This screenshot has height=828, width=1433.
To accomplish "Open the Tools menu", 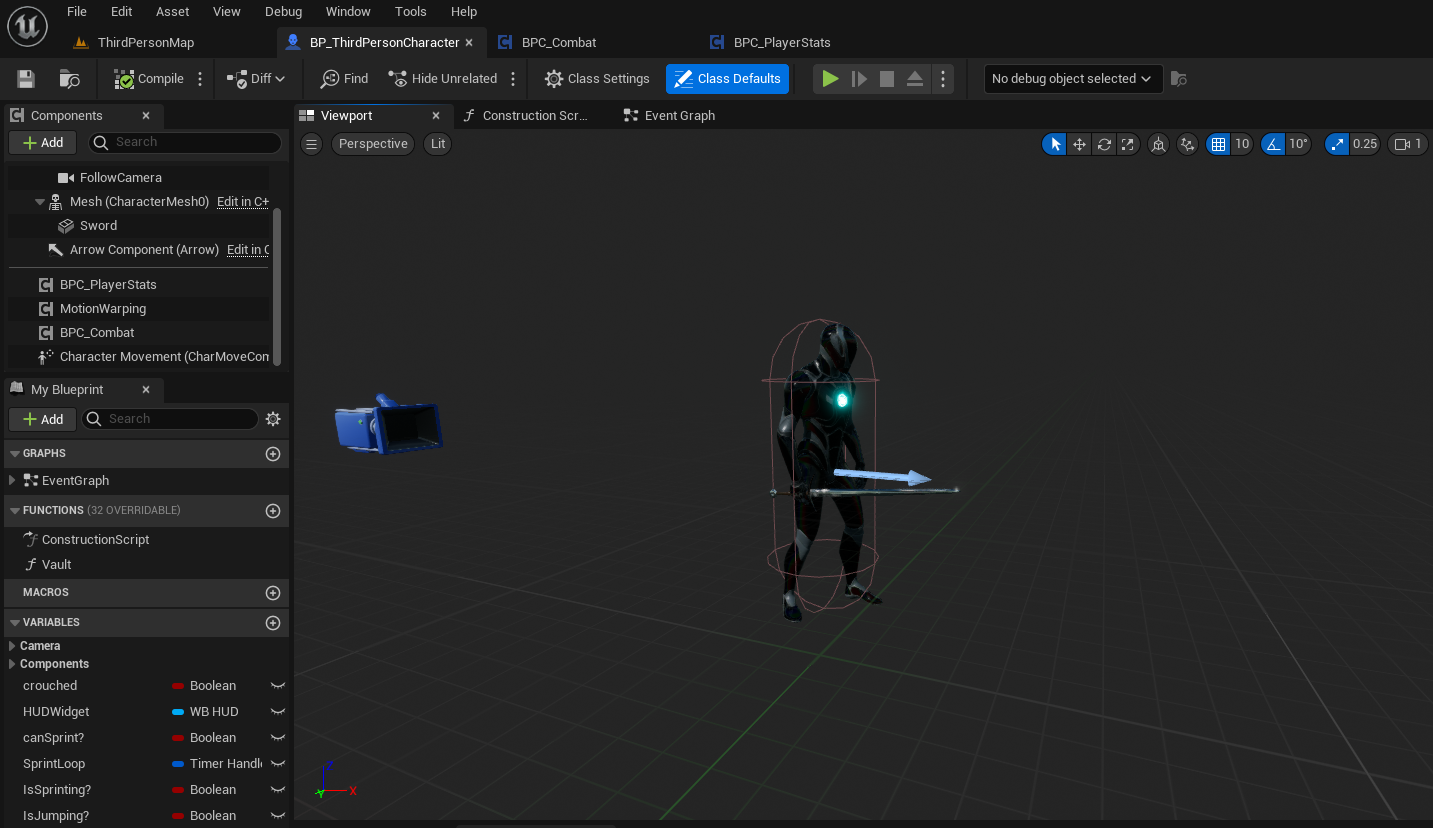I will click(411, 11).
